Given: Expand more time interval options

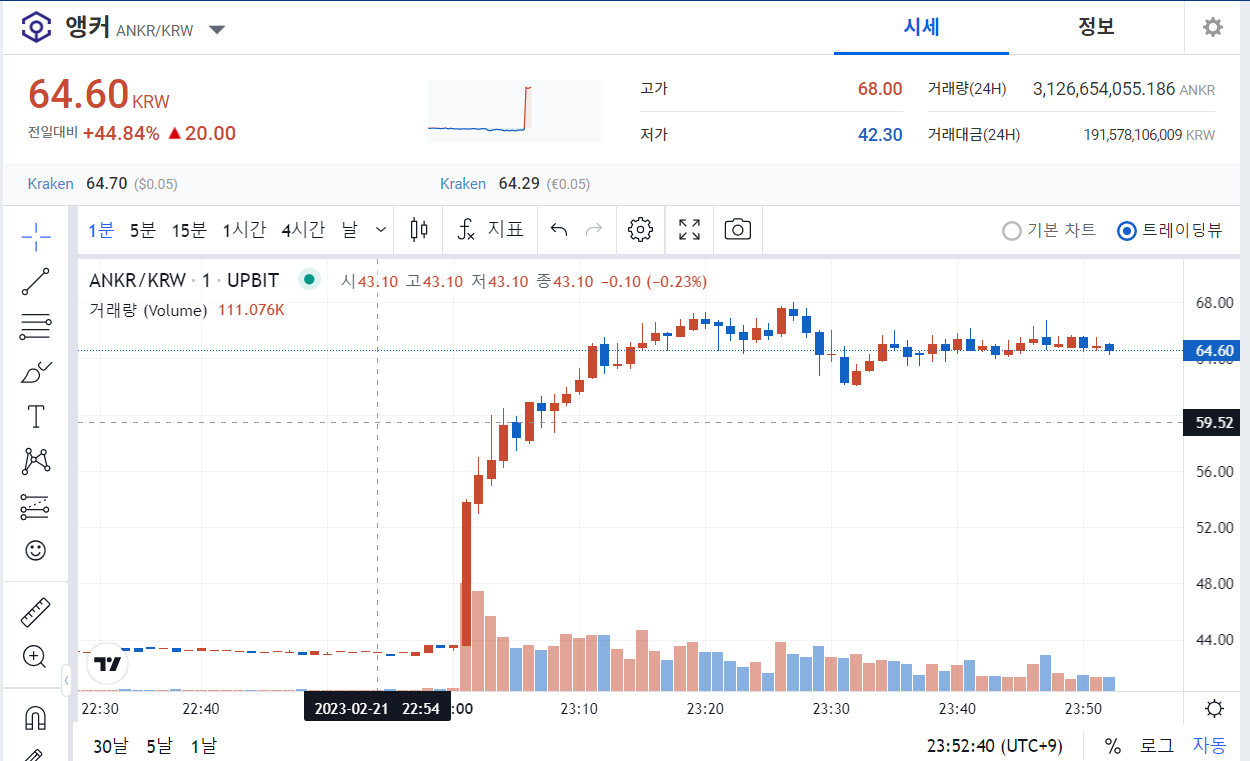Looking at the screenshot, I should (x=381, y=230).
